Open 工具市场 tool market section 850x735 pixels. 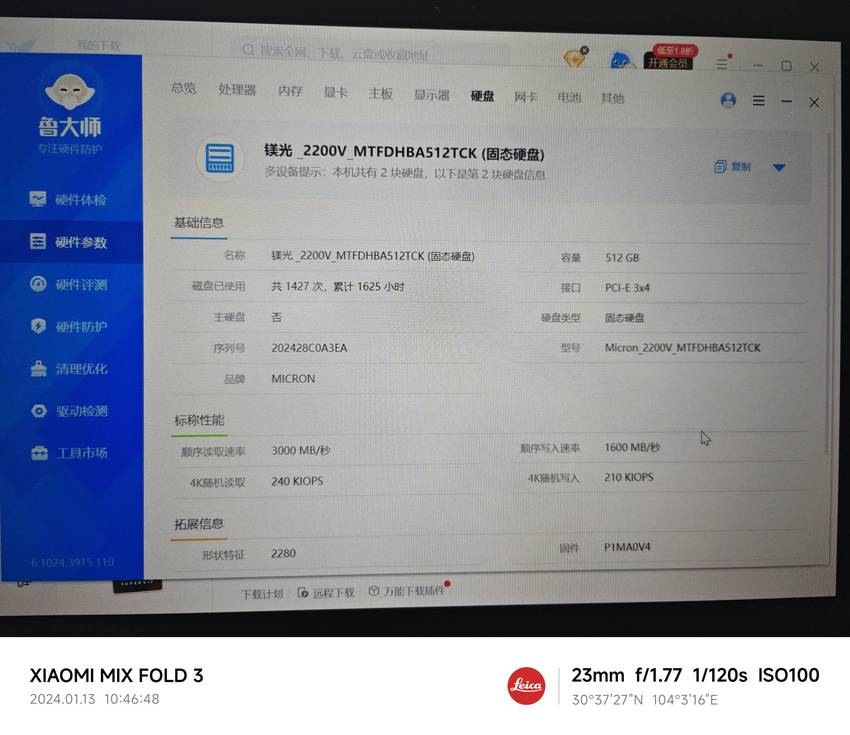pos(68,453)
